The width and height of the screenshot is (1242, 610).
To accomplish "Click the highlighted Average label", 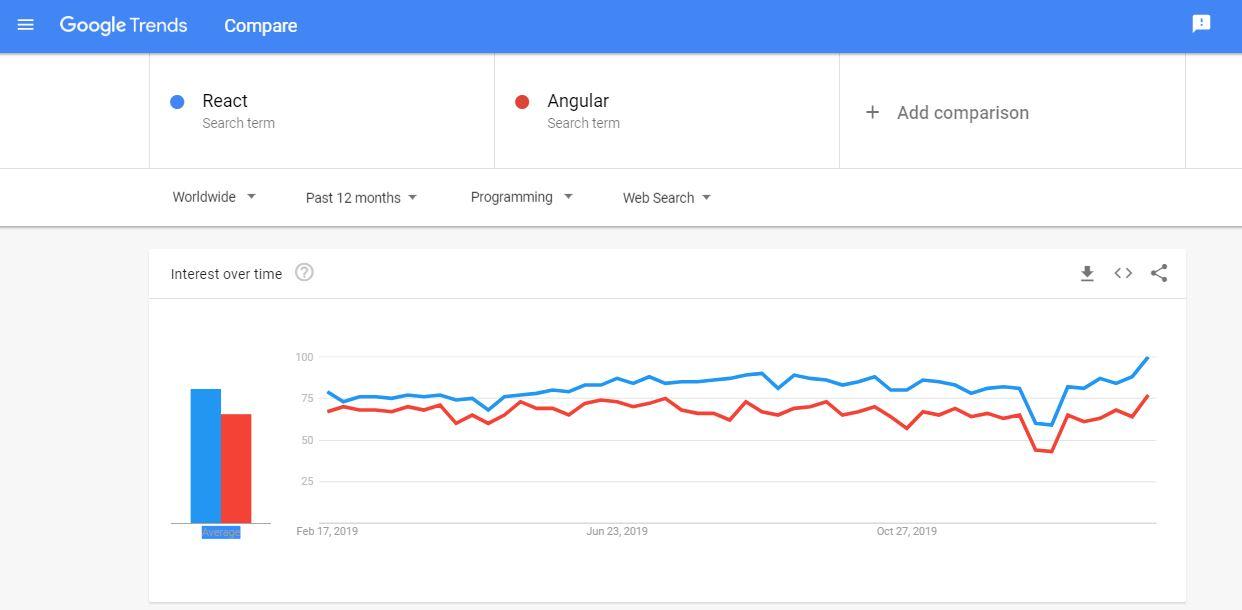I will 221,532.
